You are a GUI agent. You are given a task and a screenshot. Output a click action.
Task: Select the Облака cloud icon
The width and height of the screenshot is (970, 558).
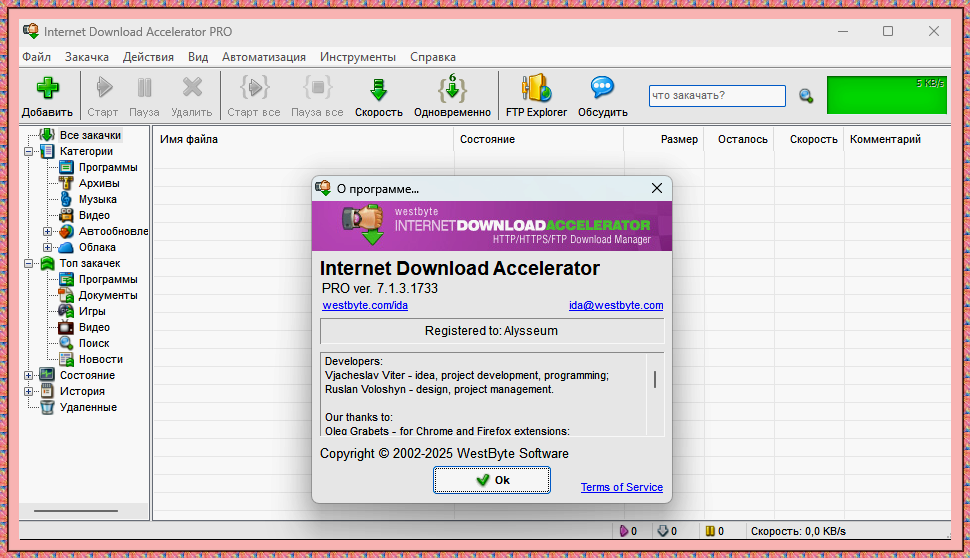(x=66, y=247)
